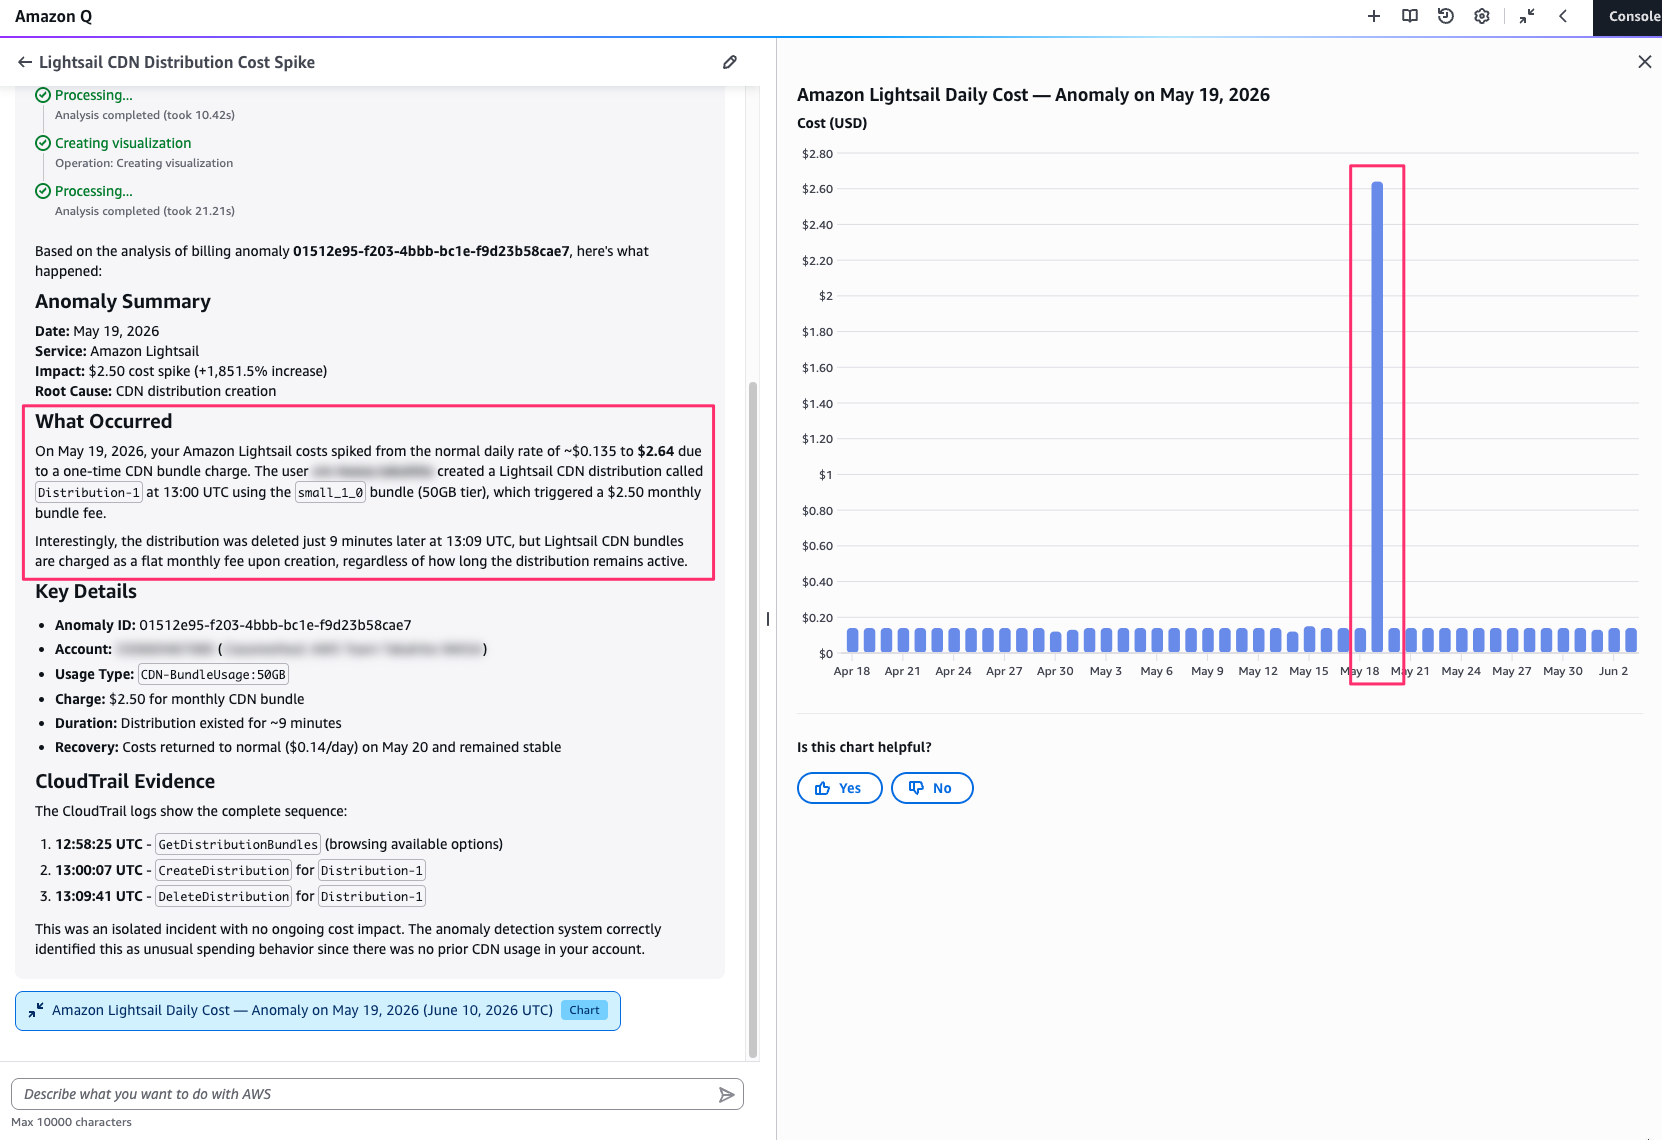
Task: Collapse panel with left chevron icon
Action: click(x=1563, y=16)
